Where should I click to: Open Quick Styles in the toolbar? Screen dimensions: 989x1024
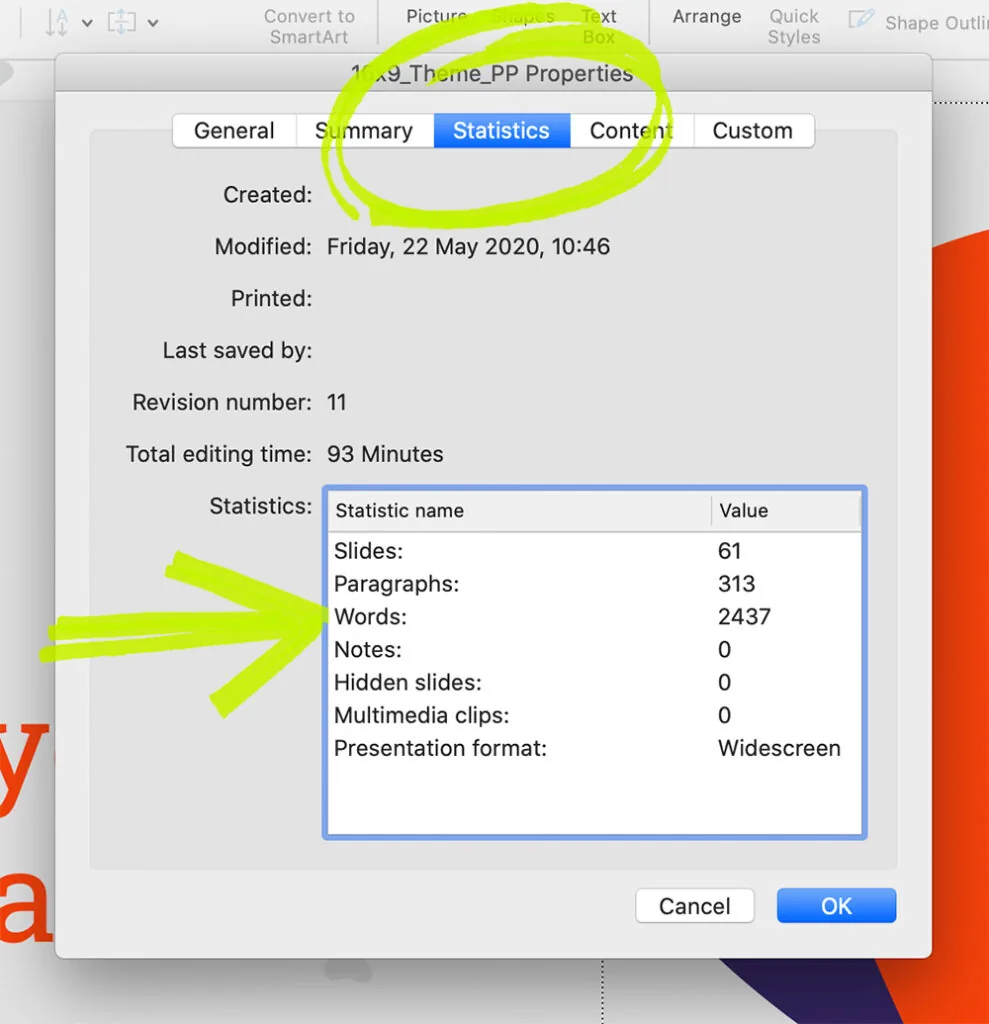tap(794, 26)
